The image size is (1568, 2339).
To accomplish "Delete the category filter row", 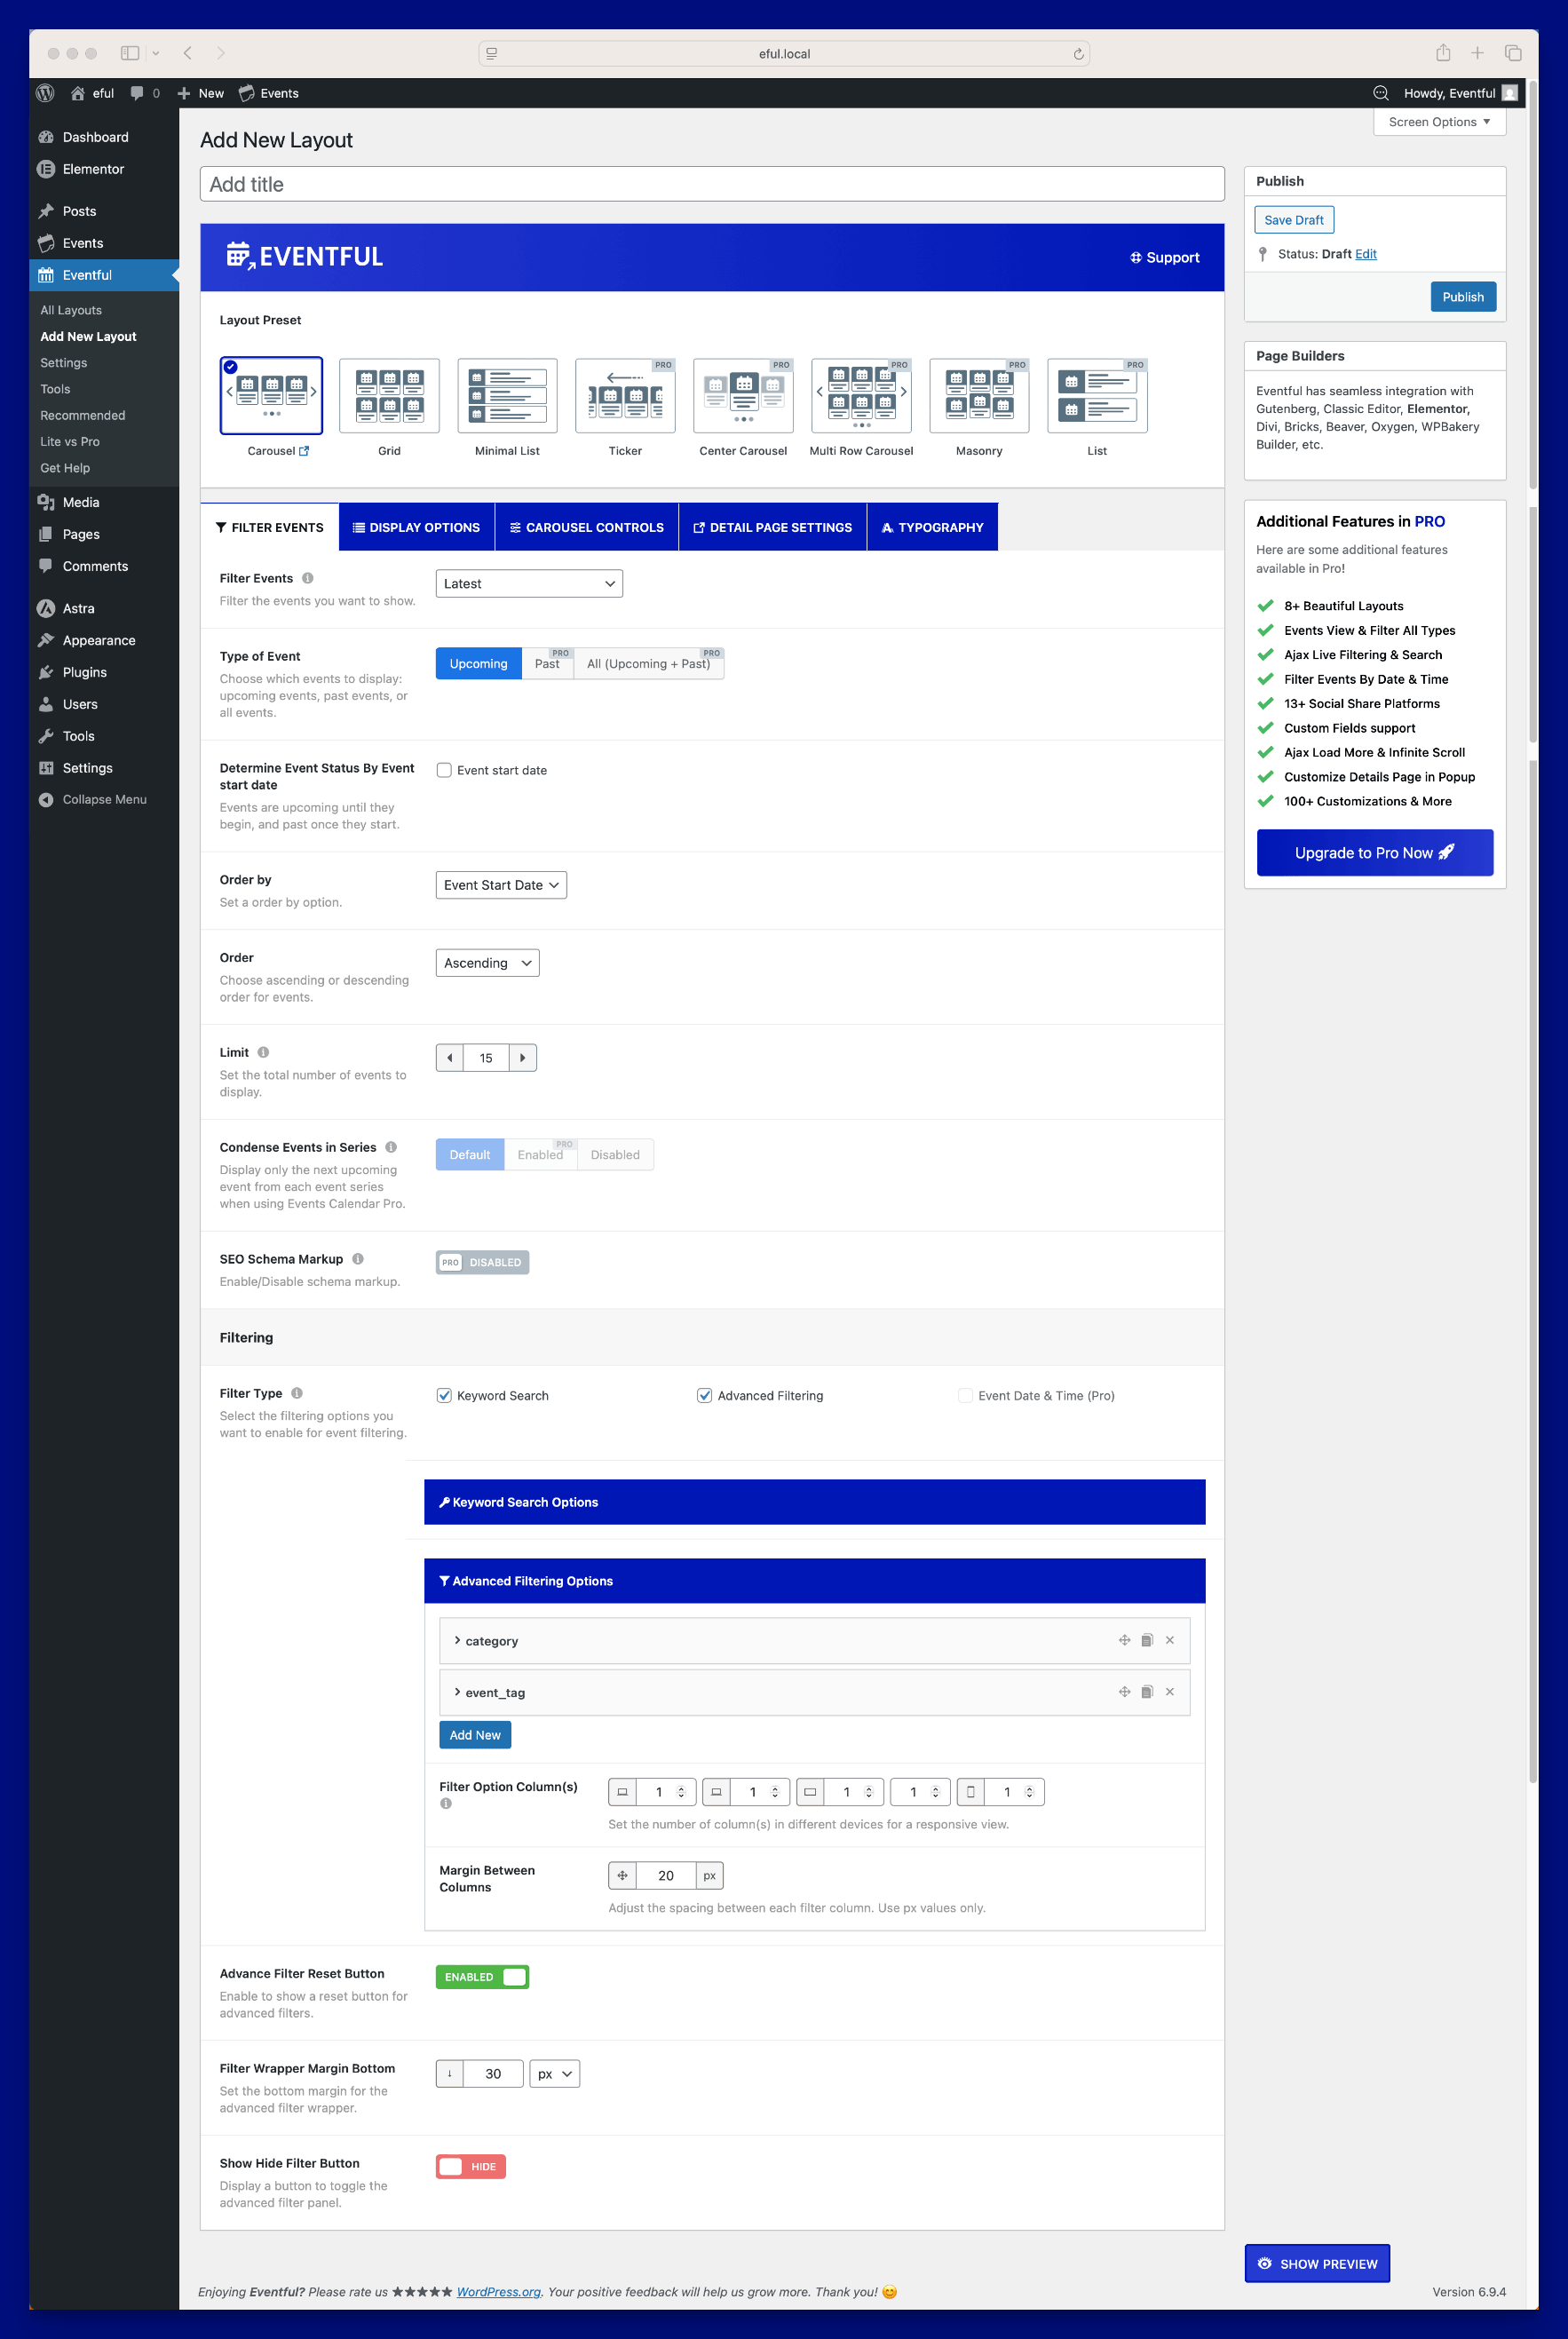I will (x=1169, y=1640).
